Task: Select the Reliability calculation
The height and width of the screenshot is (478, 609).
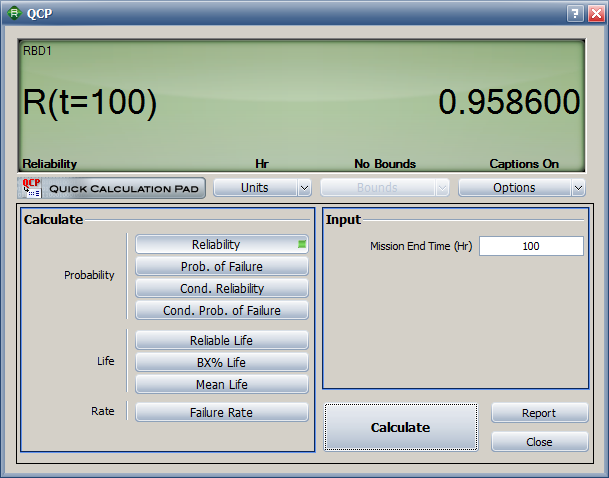Action: pyautogui.click(x=221, y=244)
